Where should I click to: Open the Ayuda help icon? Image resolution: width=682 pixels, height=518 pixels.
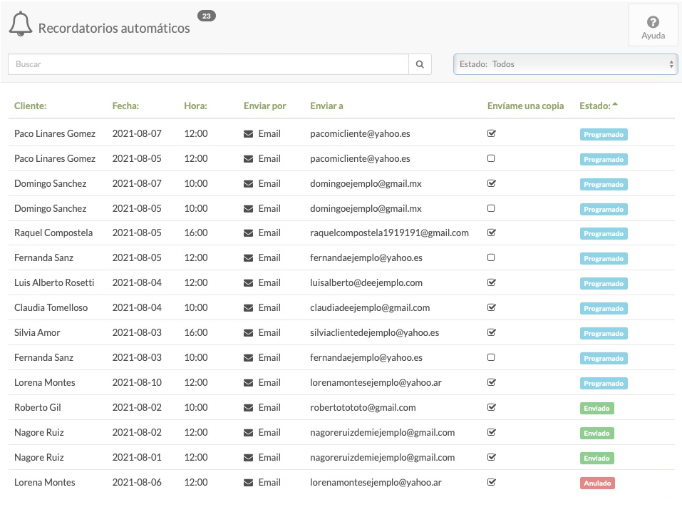(x=652, y=27)
